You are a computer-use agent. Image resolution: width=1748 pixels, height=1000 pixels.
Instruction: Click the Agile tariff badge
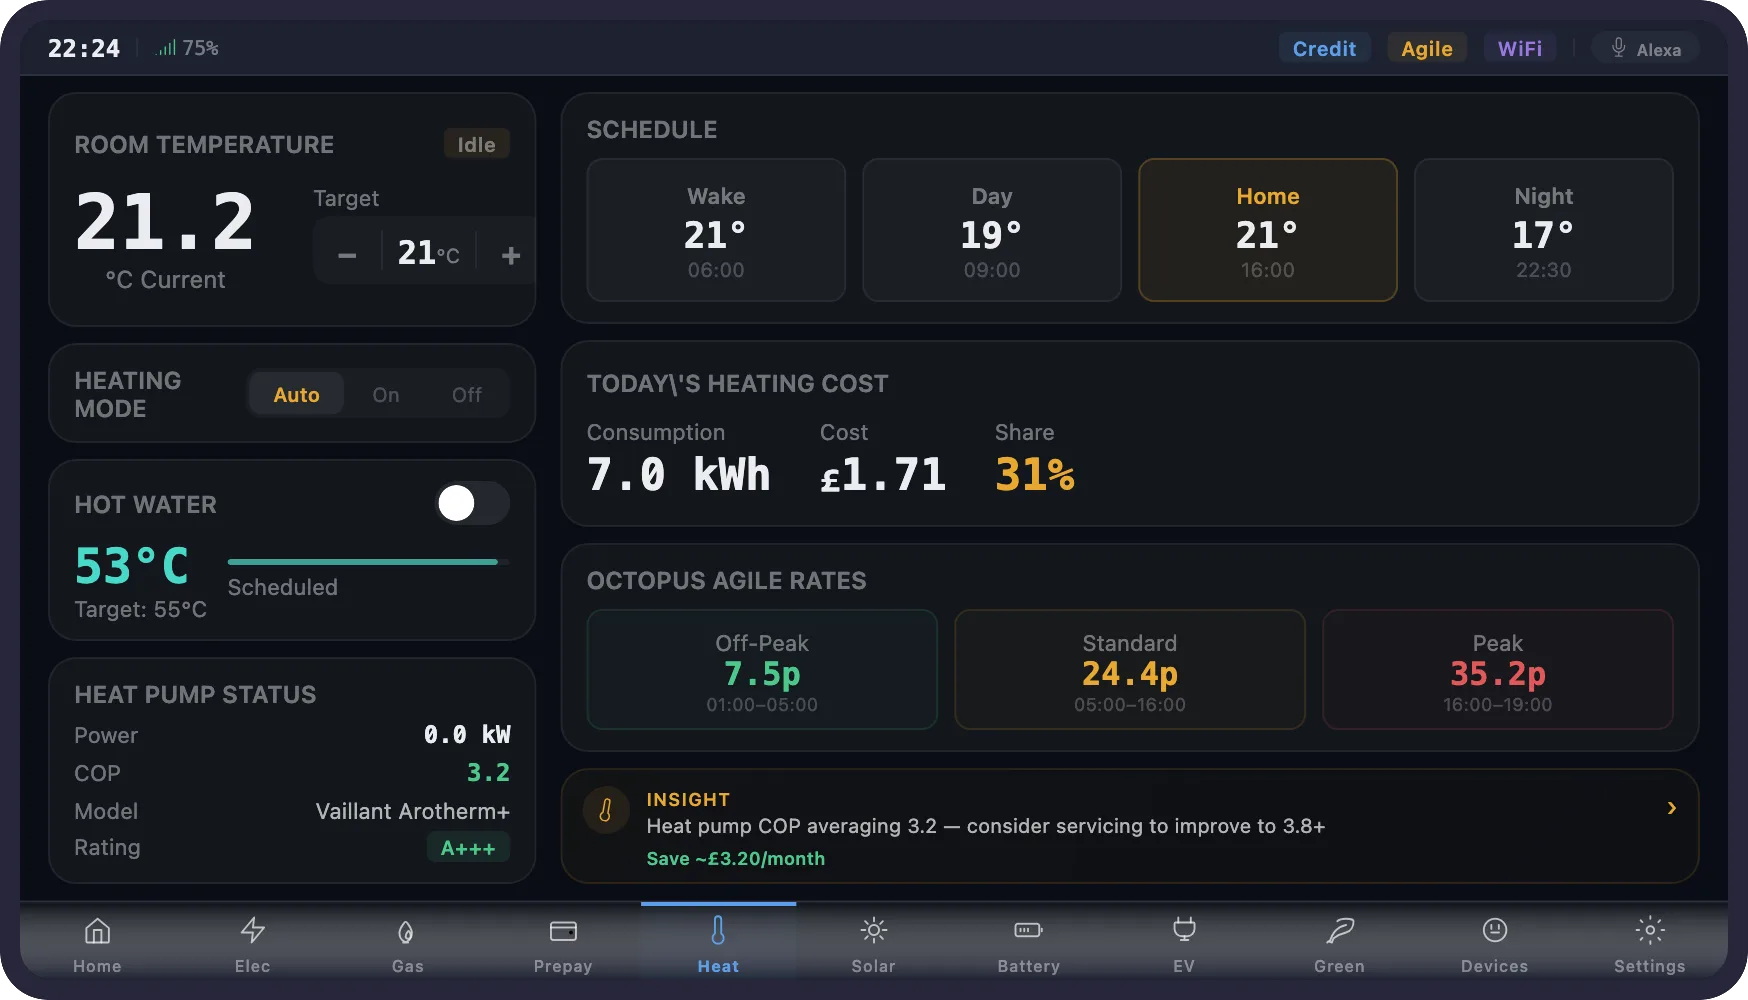coord(1426,47)
